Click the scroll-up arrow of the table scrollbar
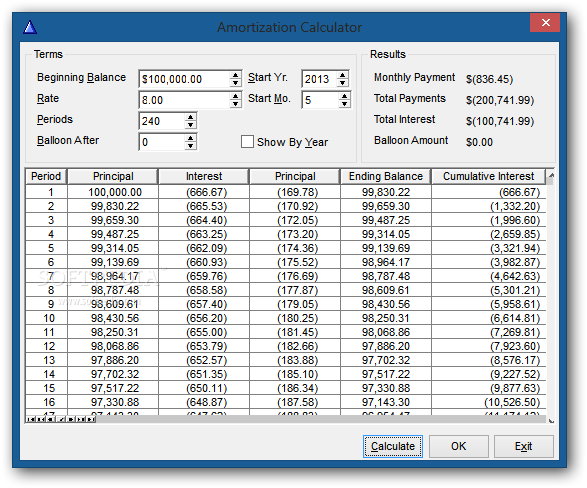 pyautogui.click(x=551, y=175)
